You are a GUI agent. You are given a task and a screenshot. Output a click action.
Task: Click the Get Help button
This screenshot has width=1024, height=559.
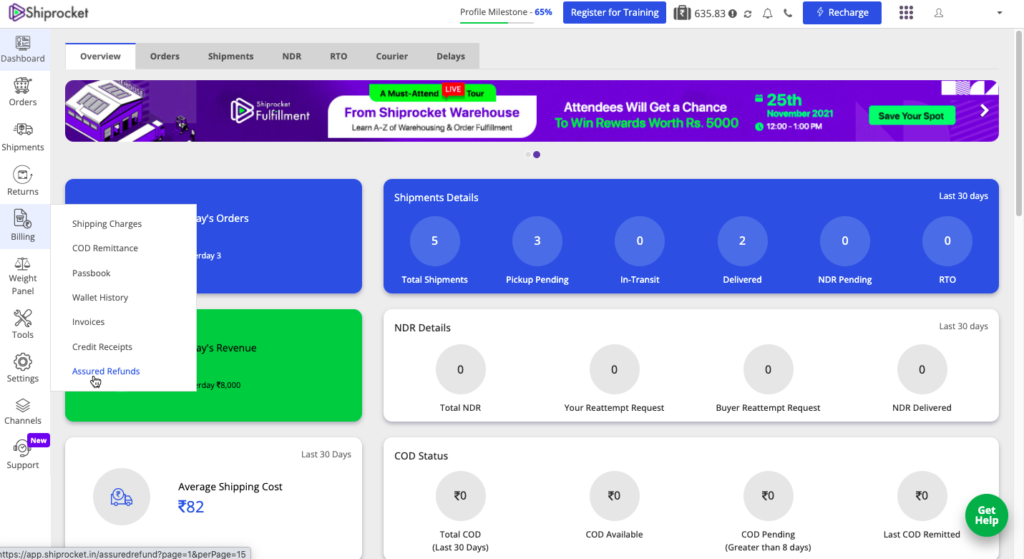pos(986,515)
